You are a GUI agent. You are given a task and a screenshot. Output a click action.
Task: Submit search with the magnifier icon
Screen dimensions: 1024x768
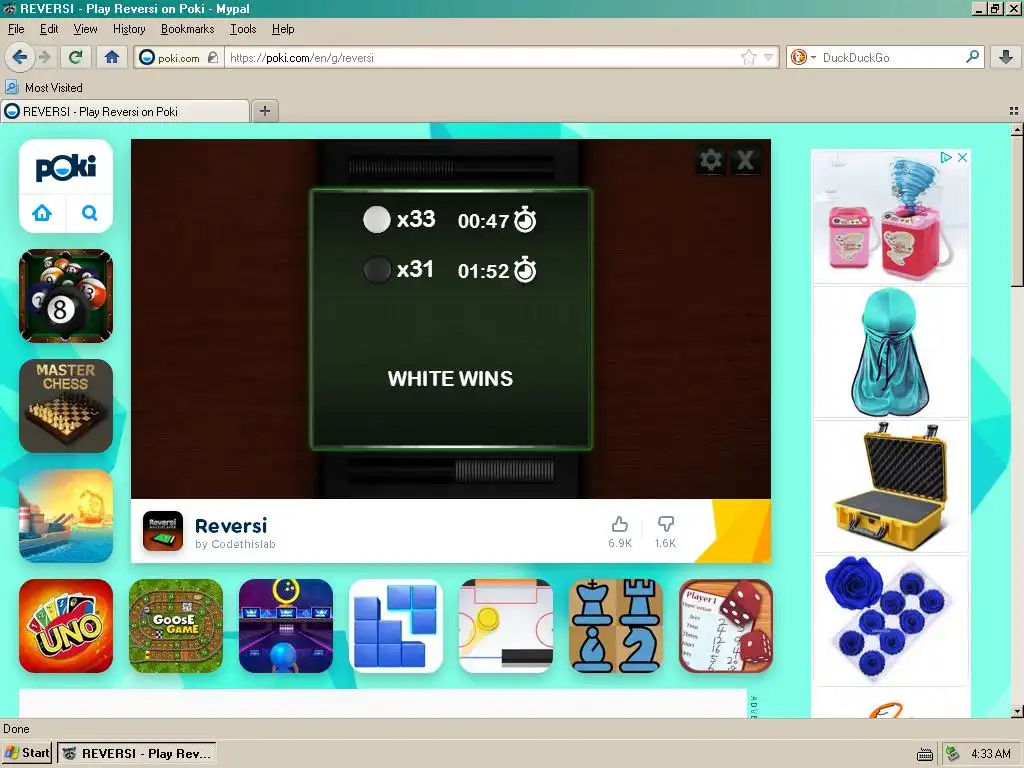point(972,57)
